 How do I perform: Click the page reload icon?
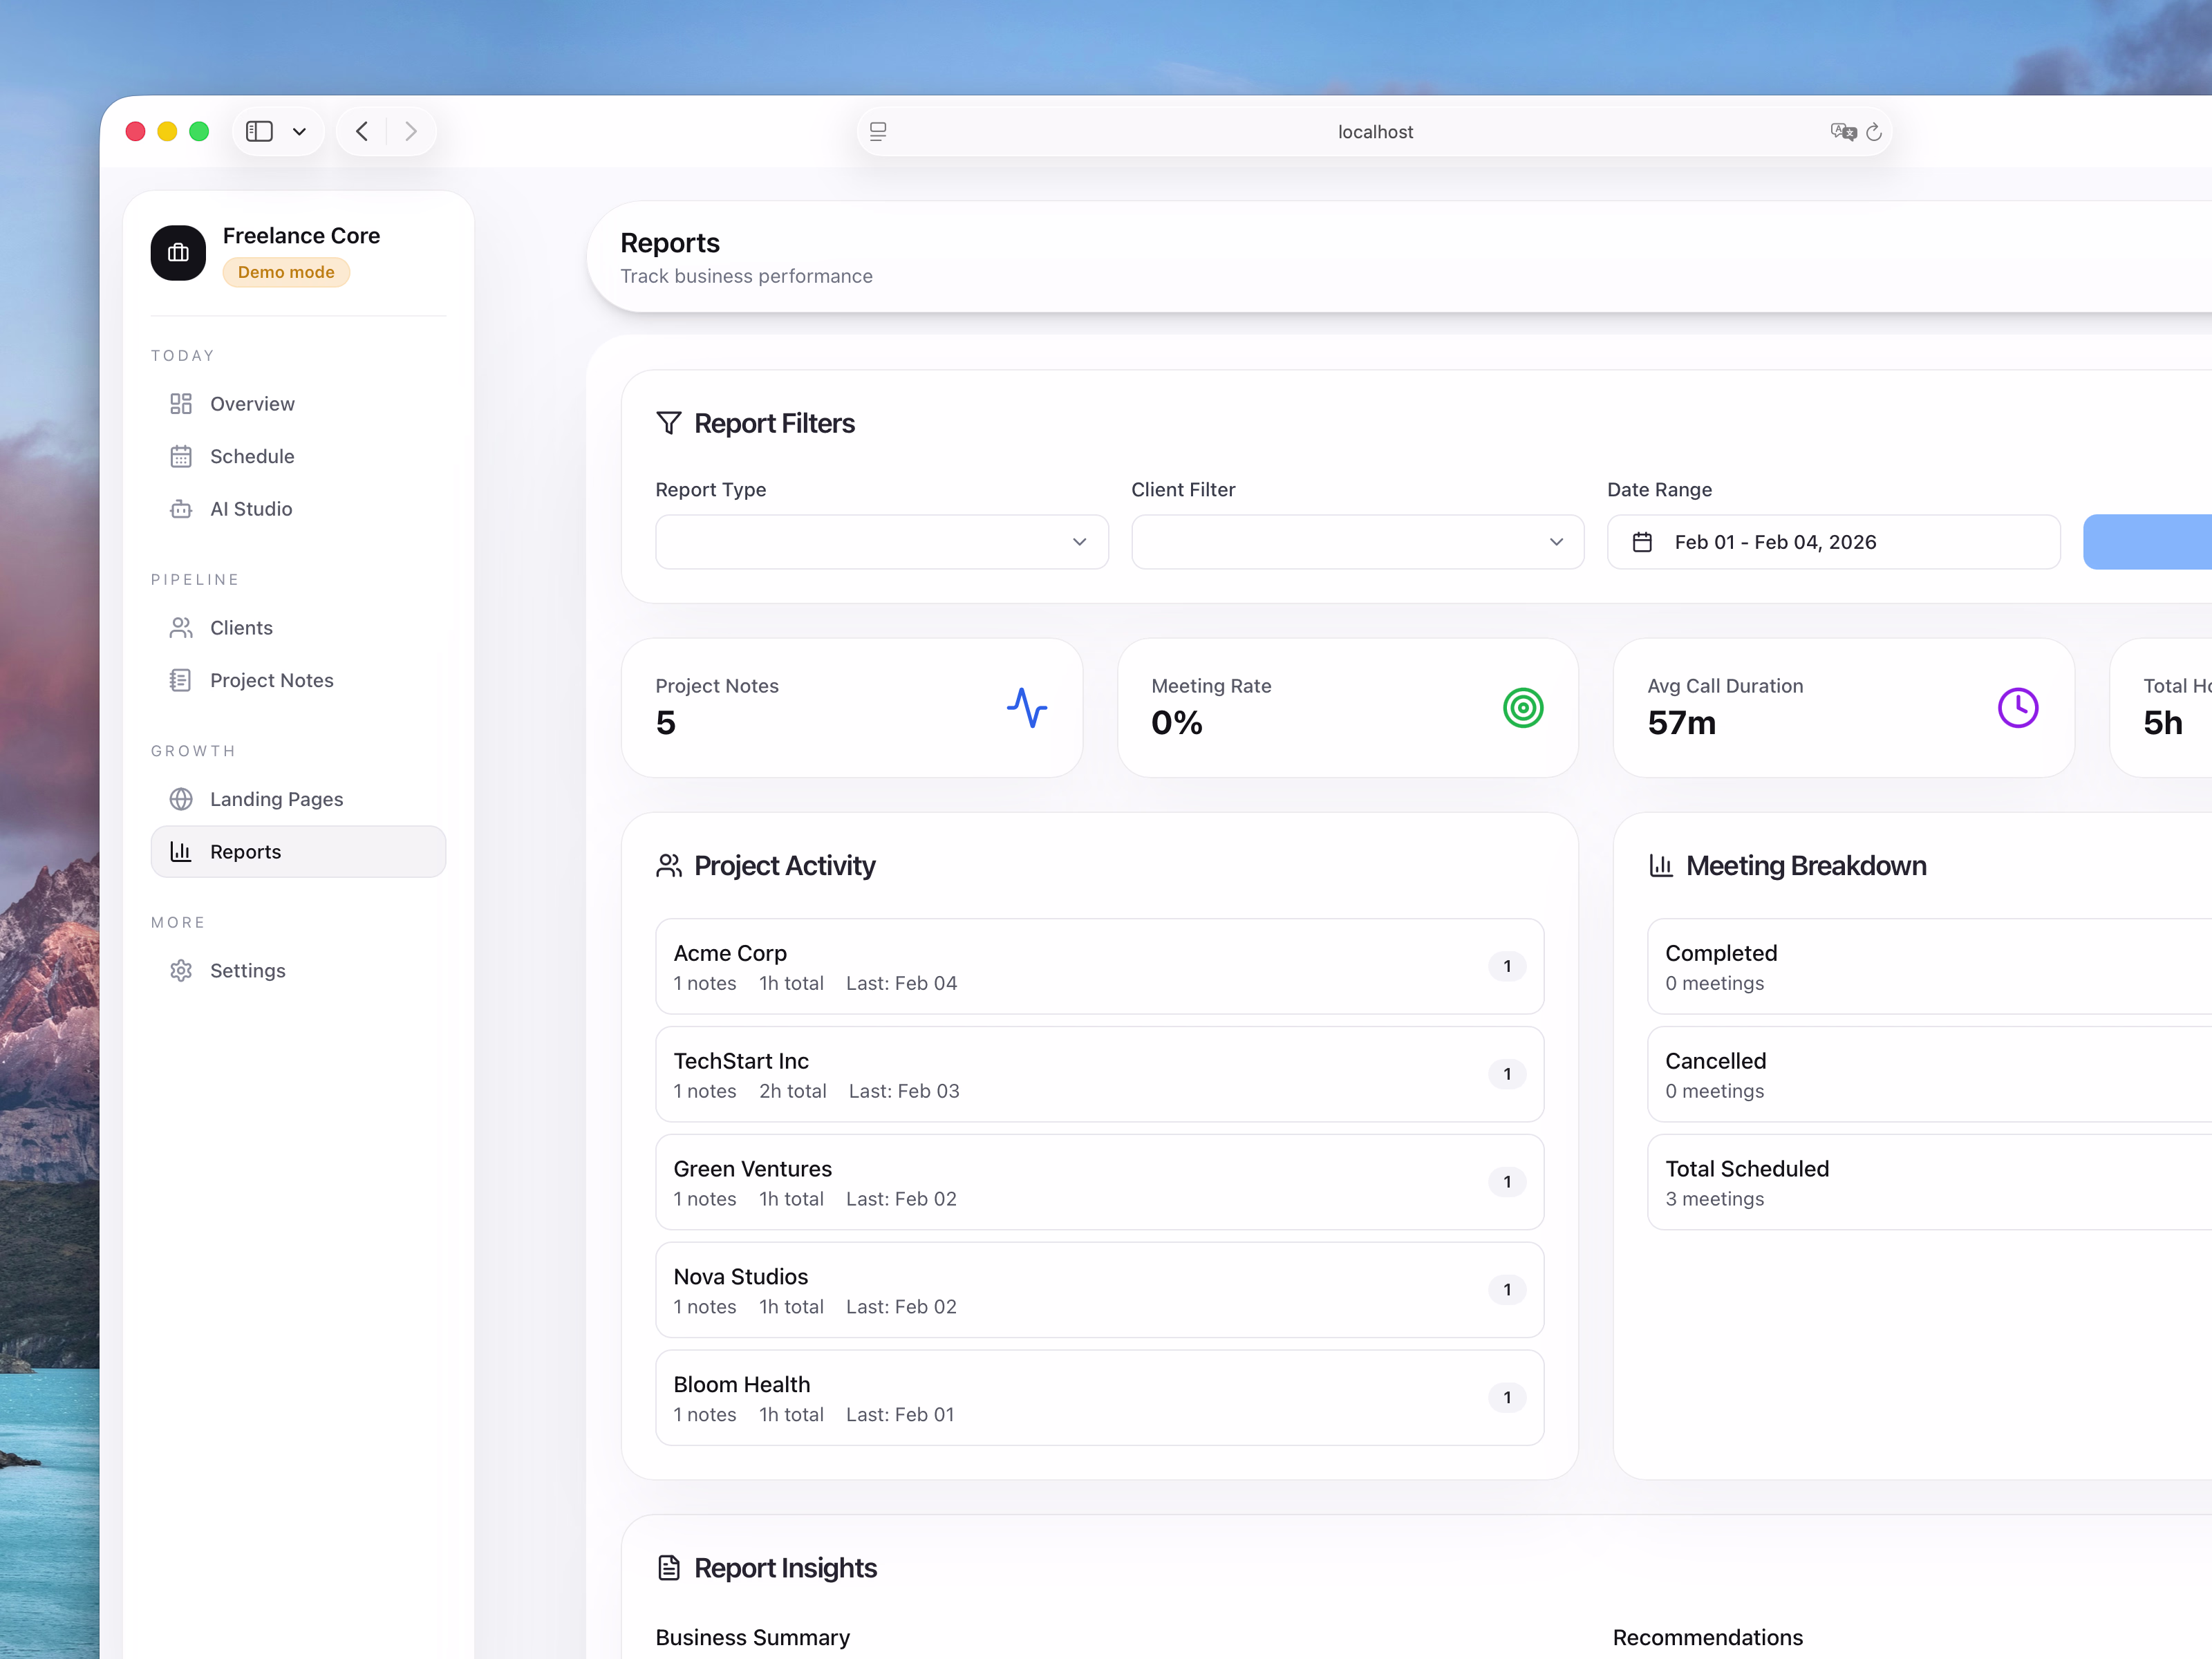(1873, 132)
